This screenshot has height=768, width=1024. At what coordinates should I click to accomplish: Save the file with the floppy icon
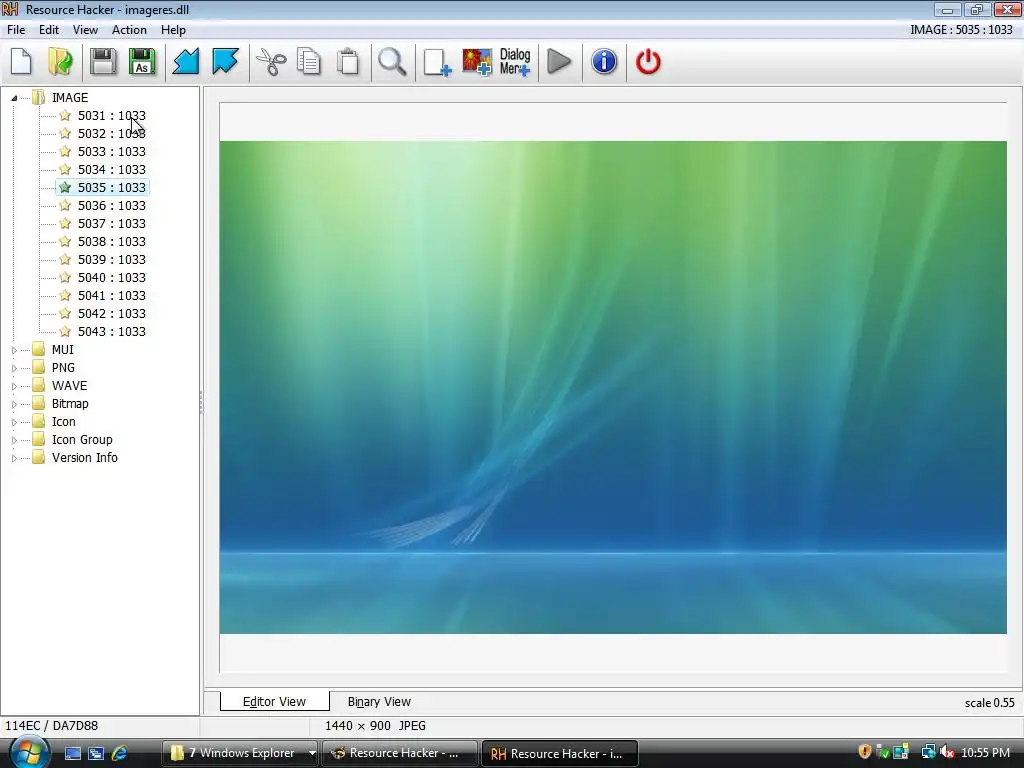pyautogui.click(x=103, y=62)
